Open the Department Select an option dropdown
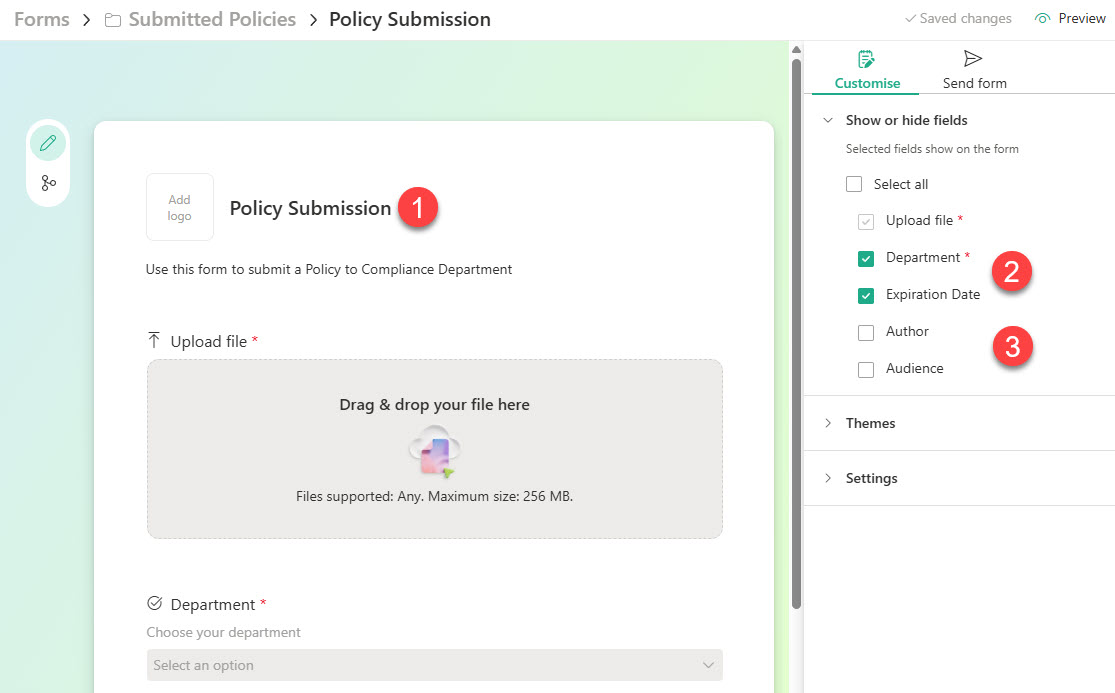Screen dimensions: 1115x693 click(x=434, y=665)
